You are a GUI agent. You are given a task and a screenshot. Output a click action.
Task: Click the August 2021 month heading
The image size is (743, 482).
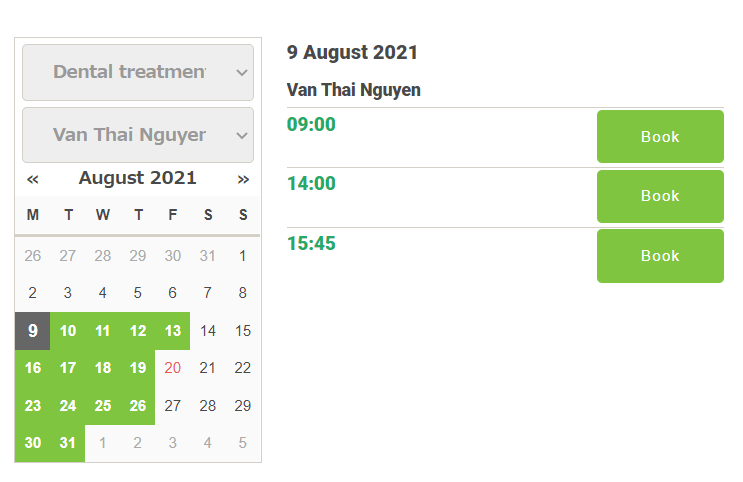pyautogui.click(x=138, y=179)
